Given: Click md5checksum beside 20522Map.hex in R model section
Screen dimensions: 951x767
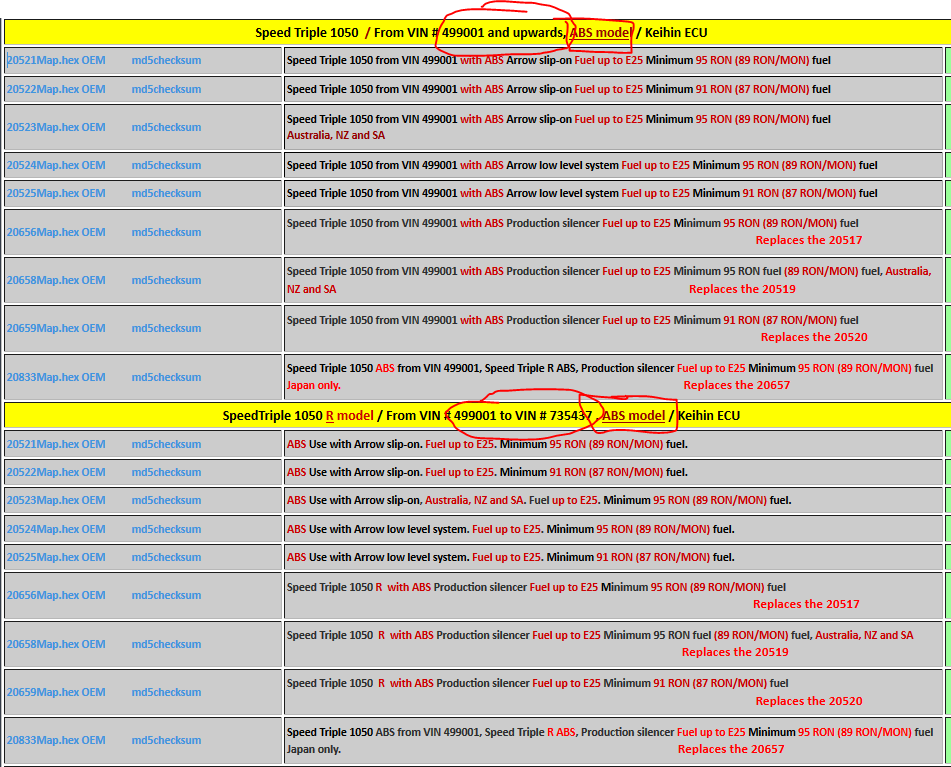Looking at the screenshot, I should click(x=166, y=472).
